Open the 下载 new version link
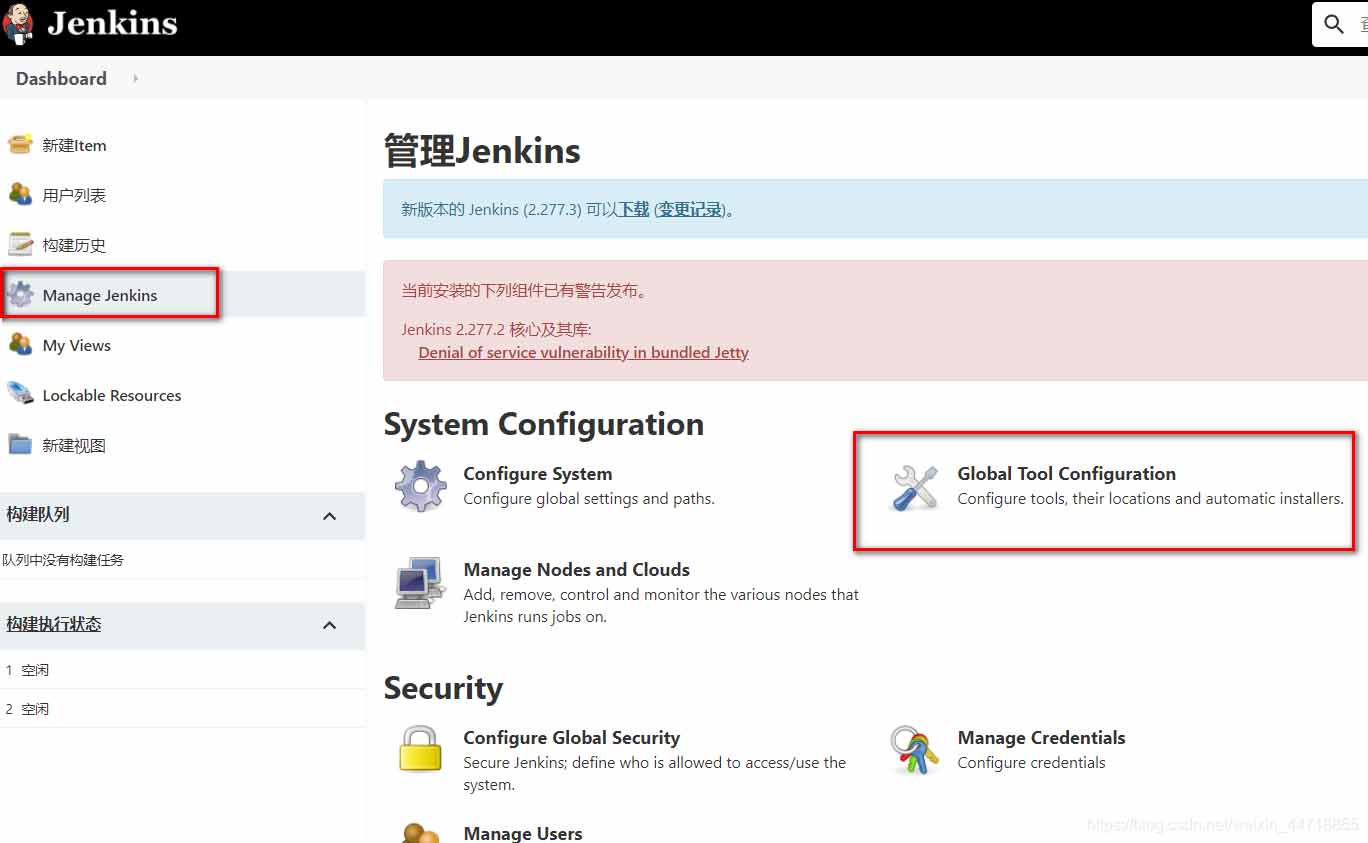Screen dimensions: 1368x843 tap(634, 209)
